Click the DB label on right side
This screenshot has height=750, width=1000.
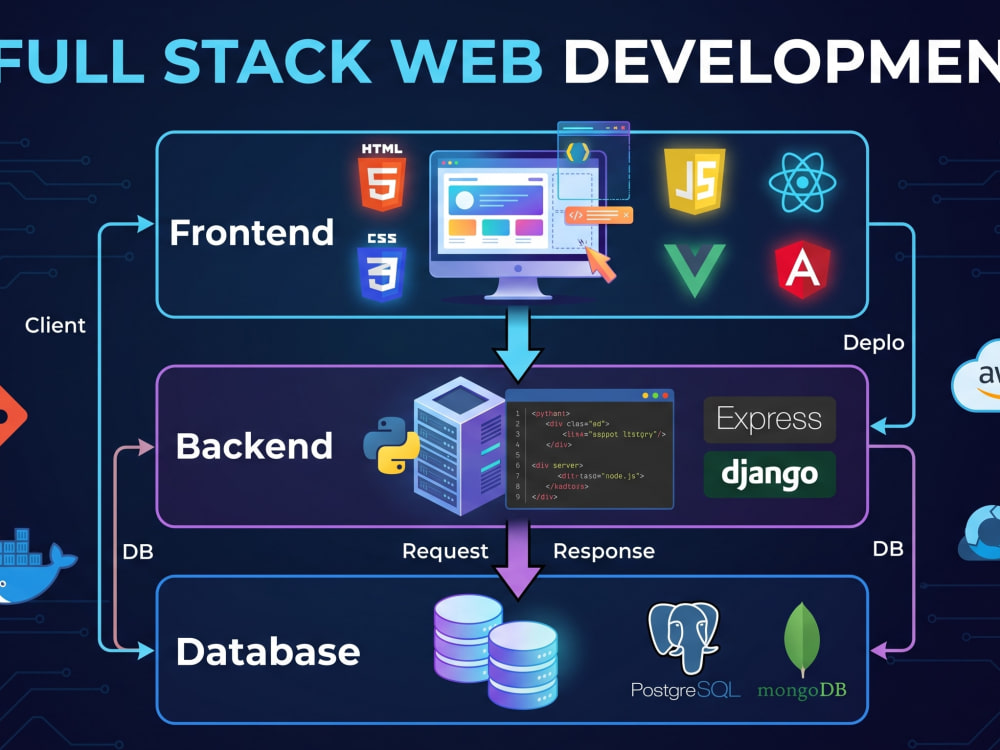888,549
